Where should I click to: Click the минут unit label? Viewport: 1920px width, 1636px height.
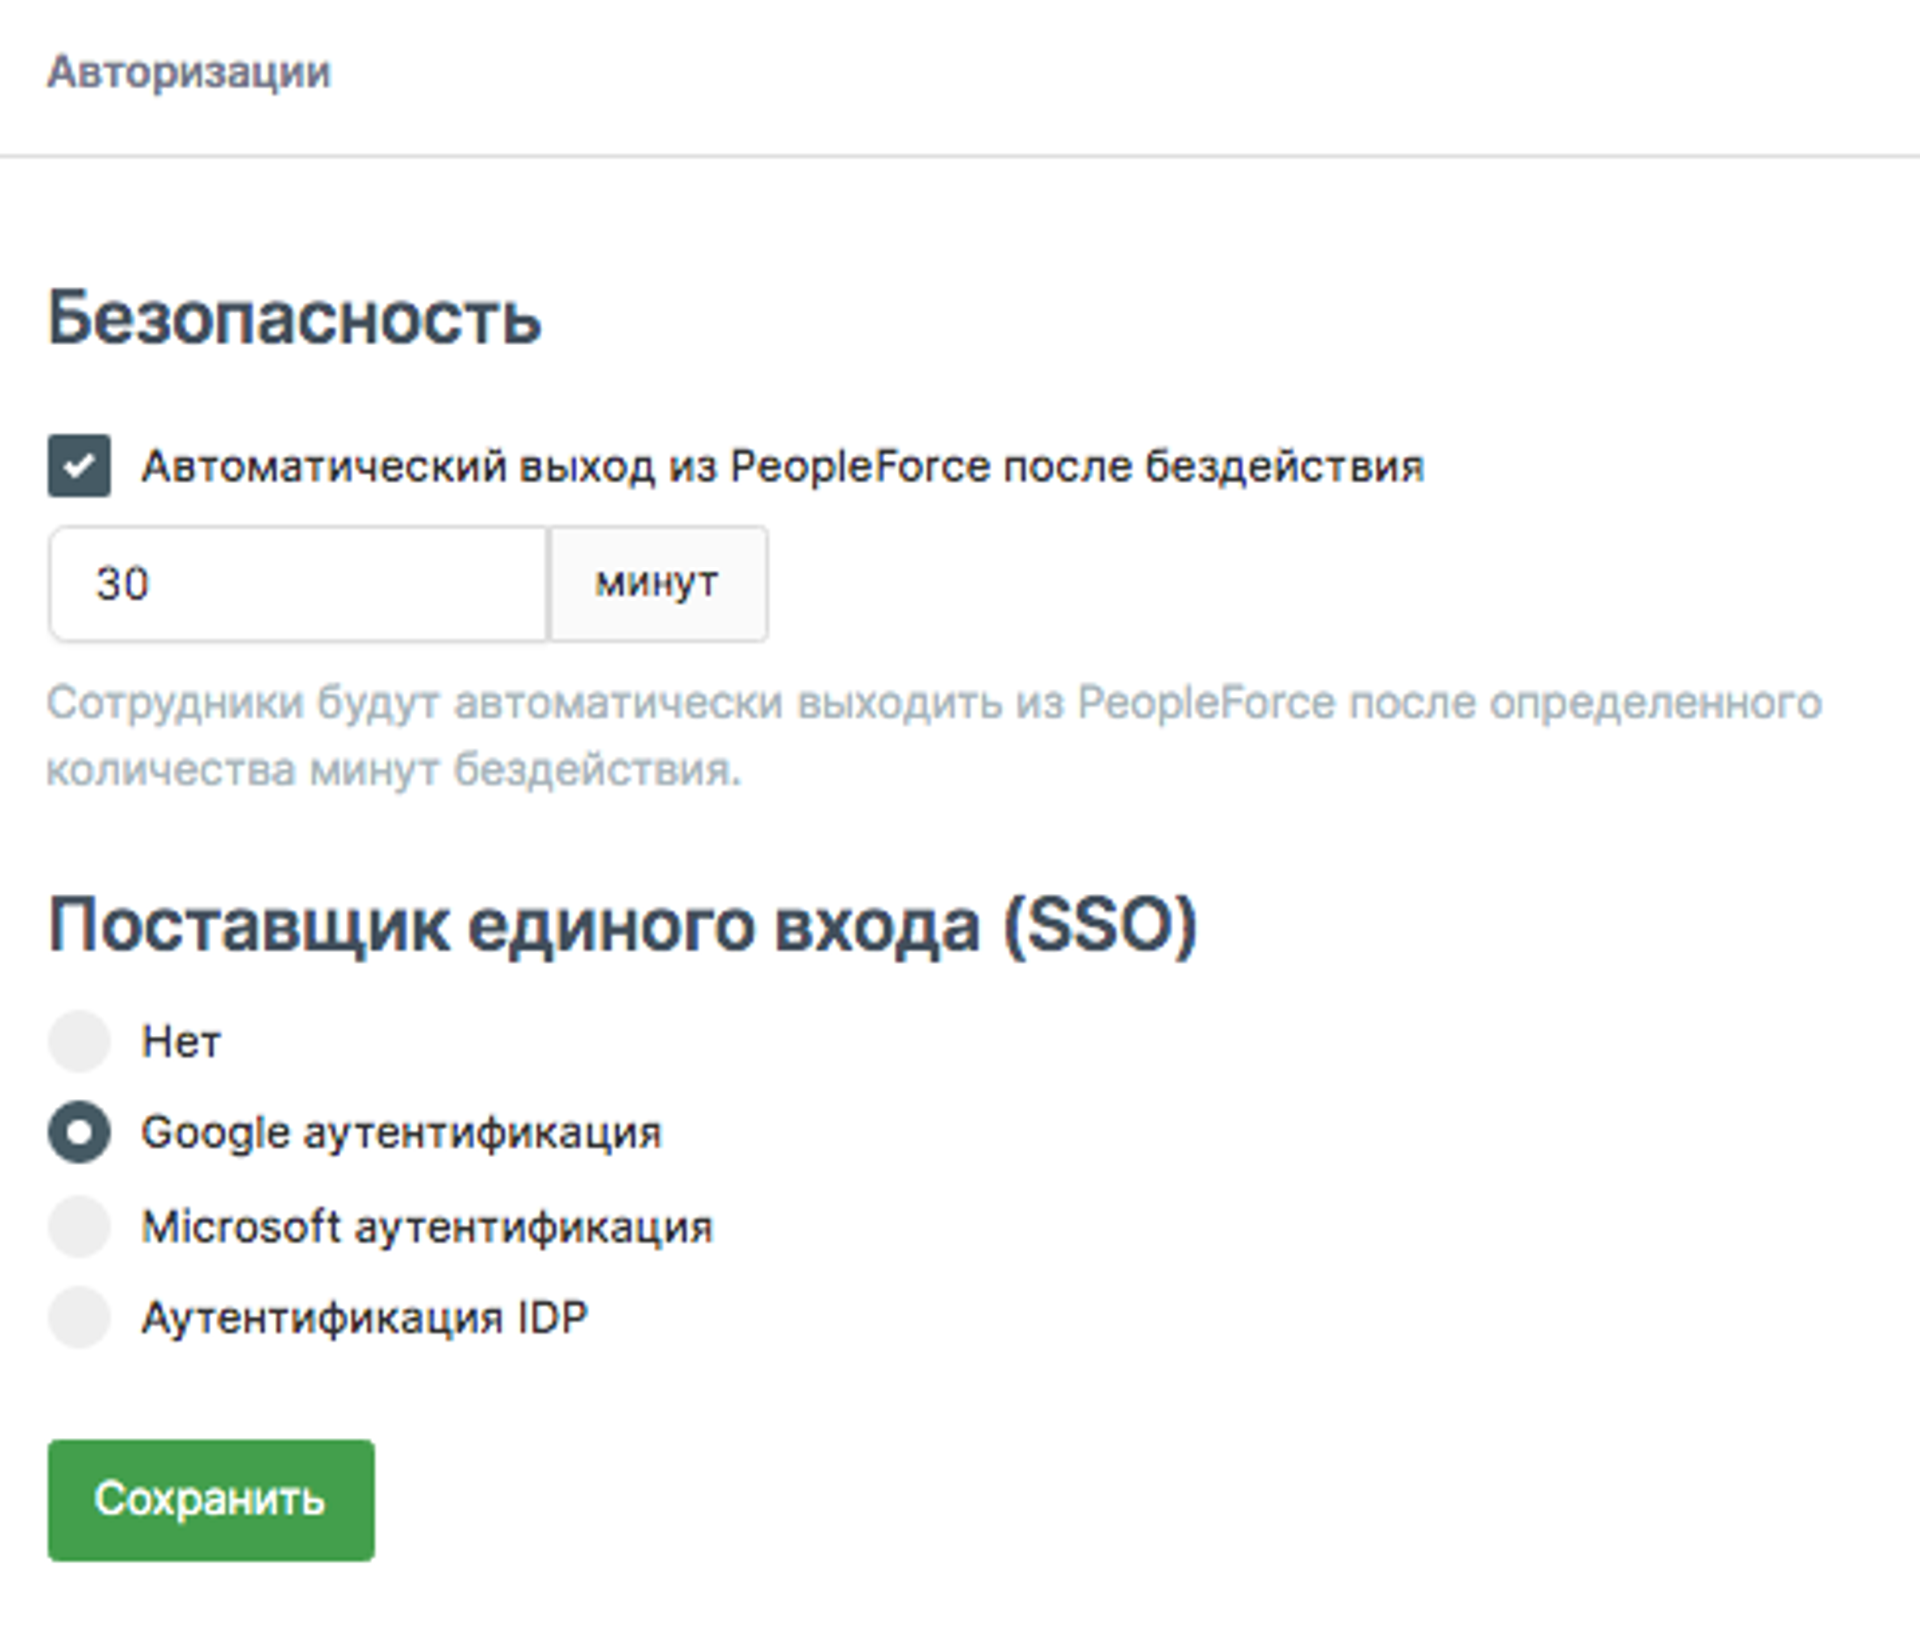[658, 583]
